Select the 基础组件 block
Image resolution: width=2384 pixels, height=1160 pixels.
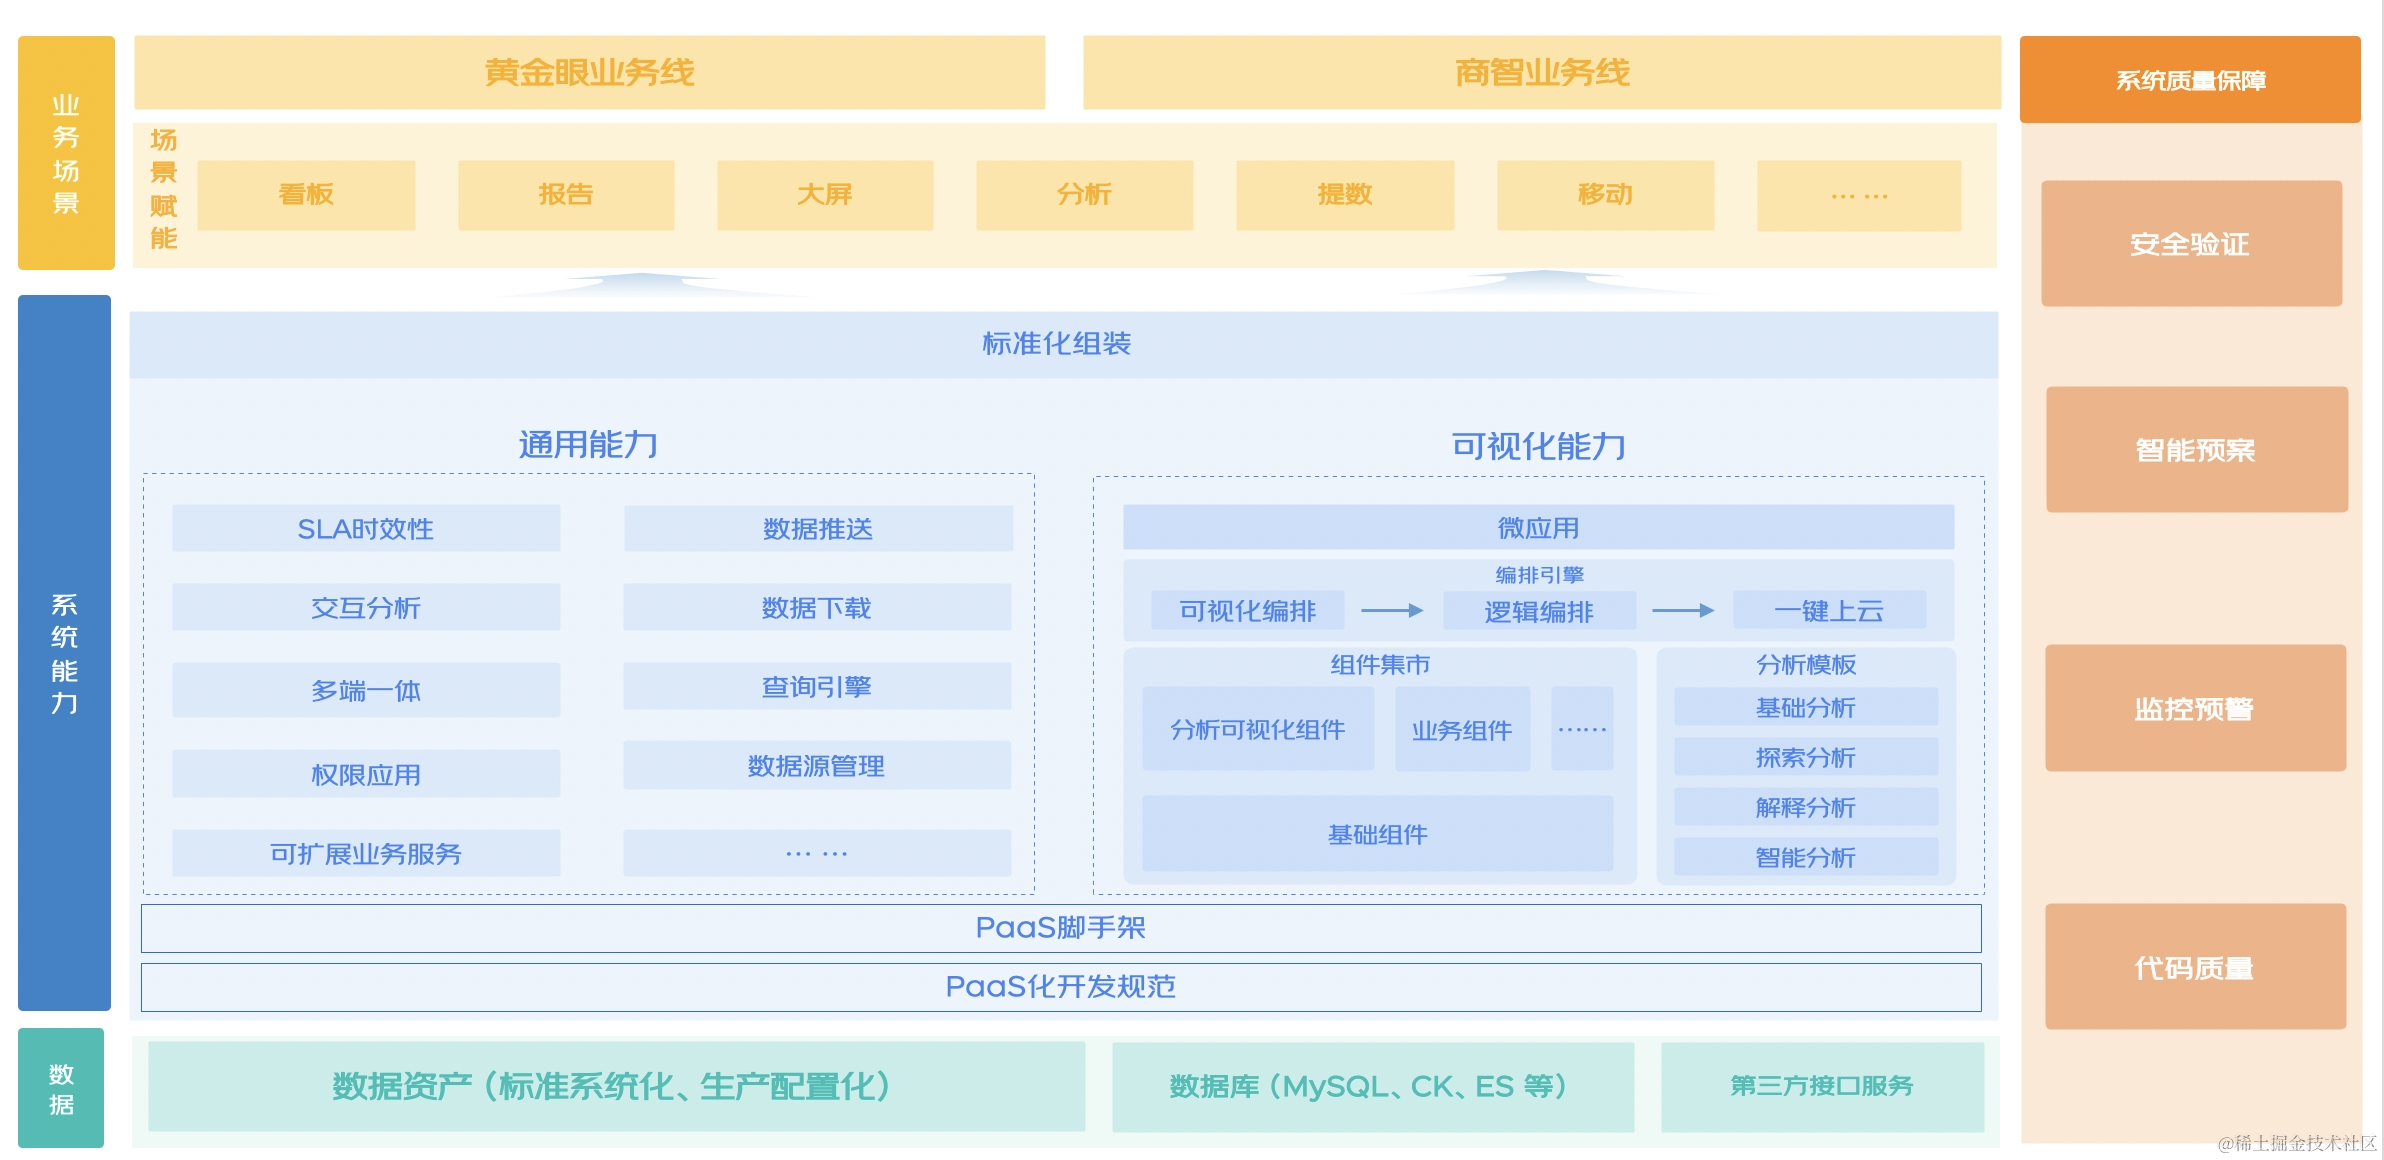coord(1377,834)
